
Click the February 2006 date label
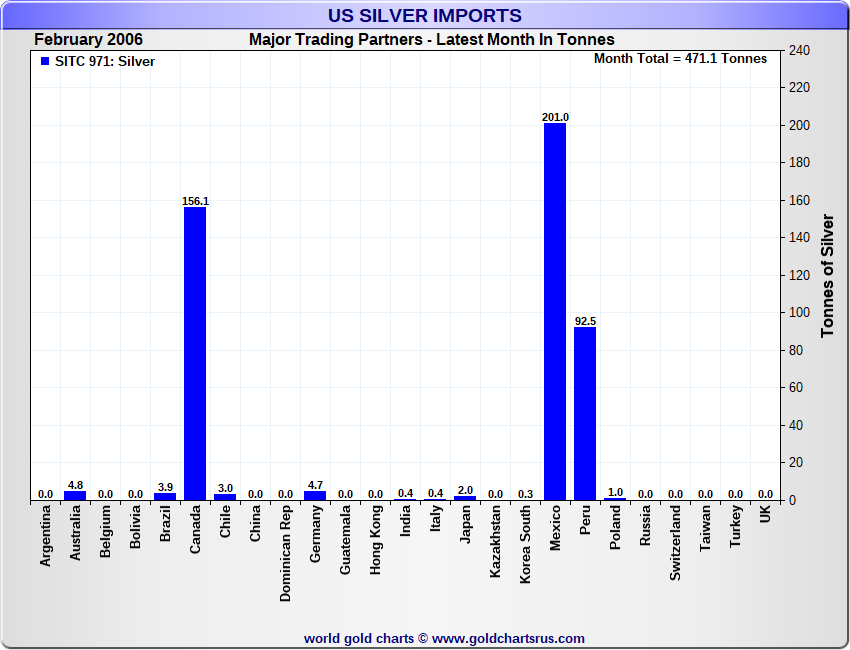tap(88, 40)
